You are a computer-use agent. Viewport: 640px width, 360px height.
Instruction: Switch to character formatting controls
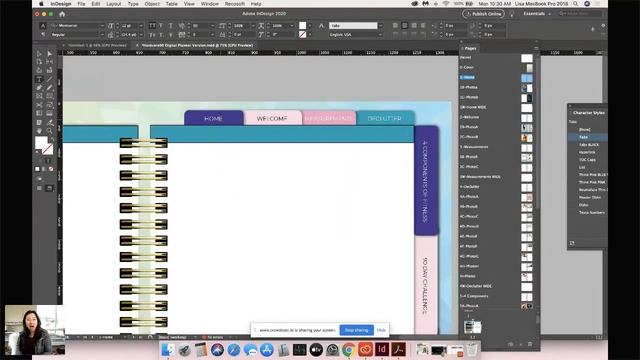43,25
